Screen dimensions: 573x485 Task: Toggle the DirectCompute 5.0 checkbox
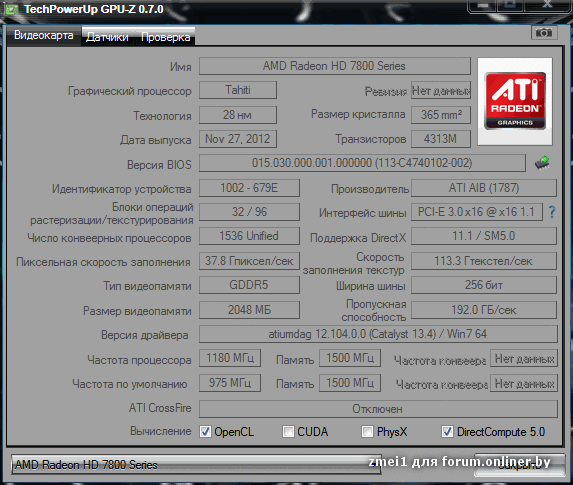click(x=447, y=432)
